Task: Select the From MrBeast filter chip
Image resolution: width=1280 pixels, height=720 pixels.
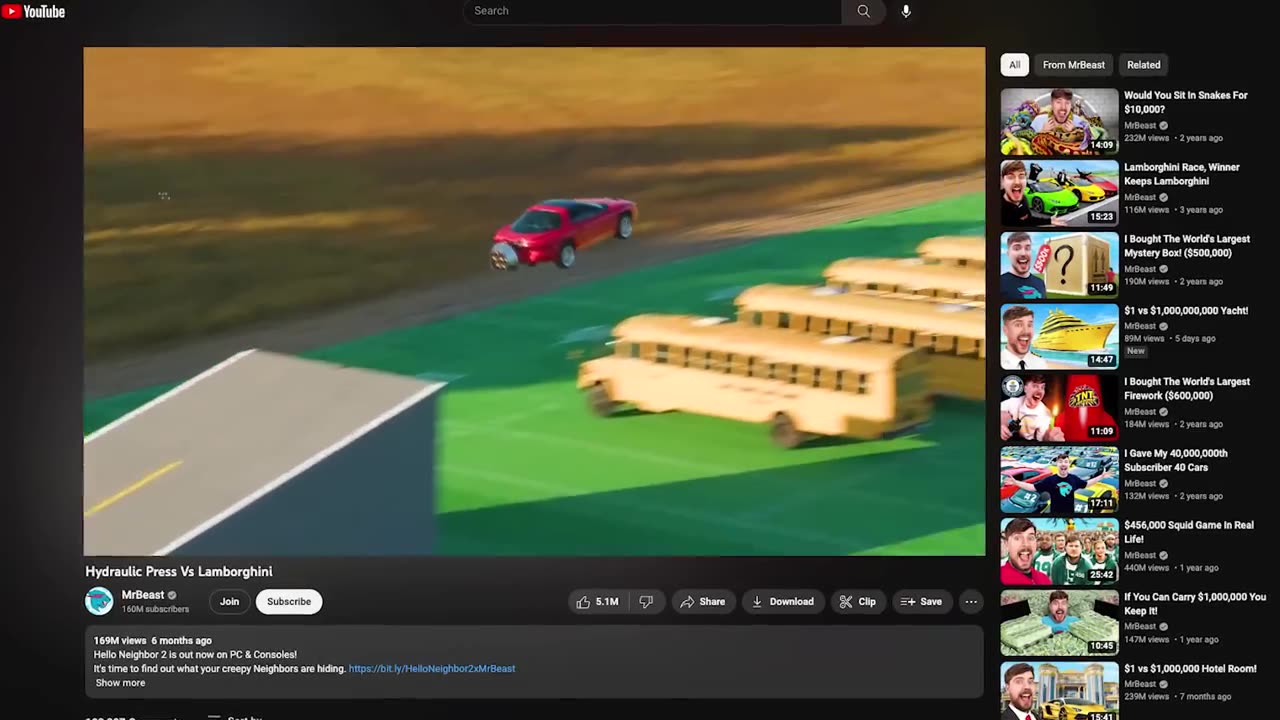Action: [x=1074, y=65]
